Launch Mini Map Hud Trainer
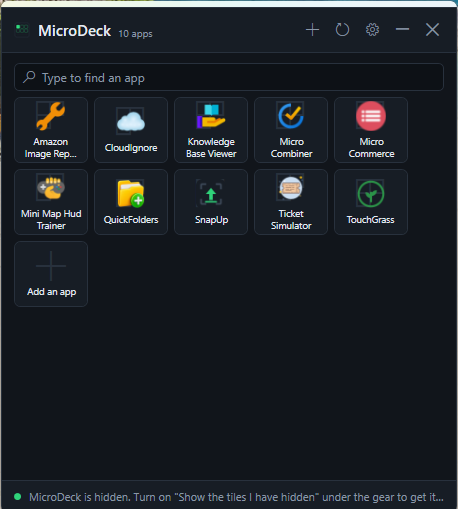Screen dimensions: 458x509 click(x=51, y=202)
